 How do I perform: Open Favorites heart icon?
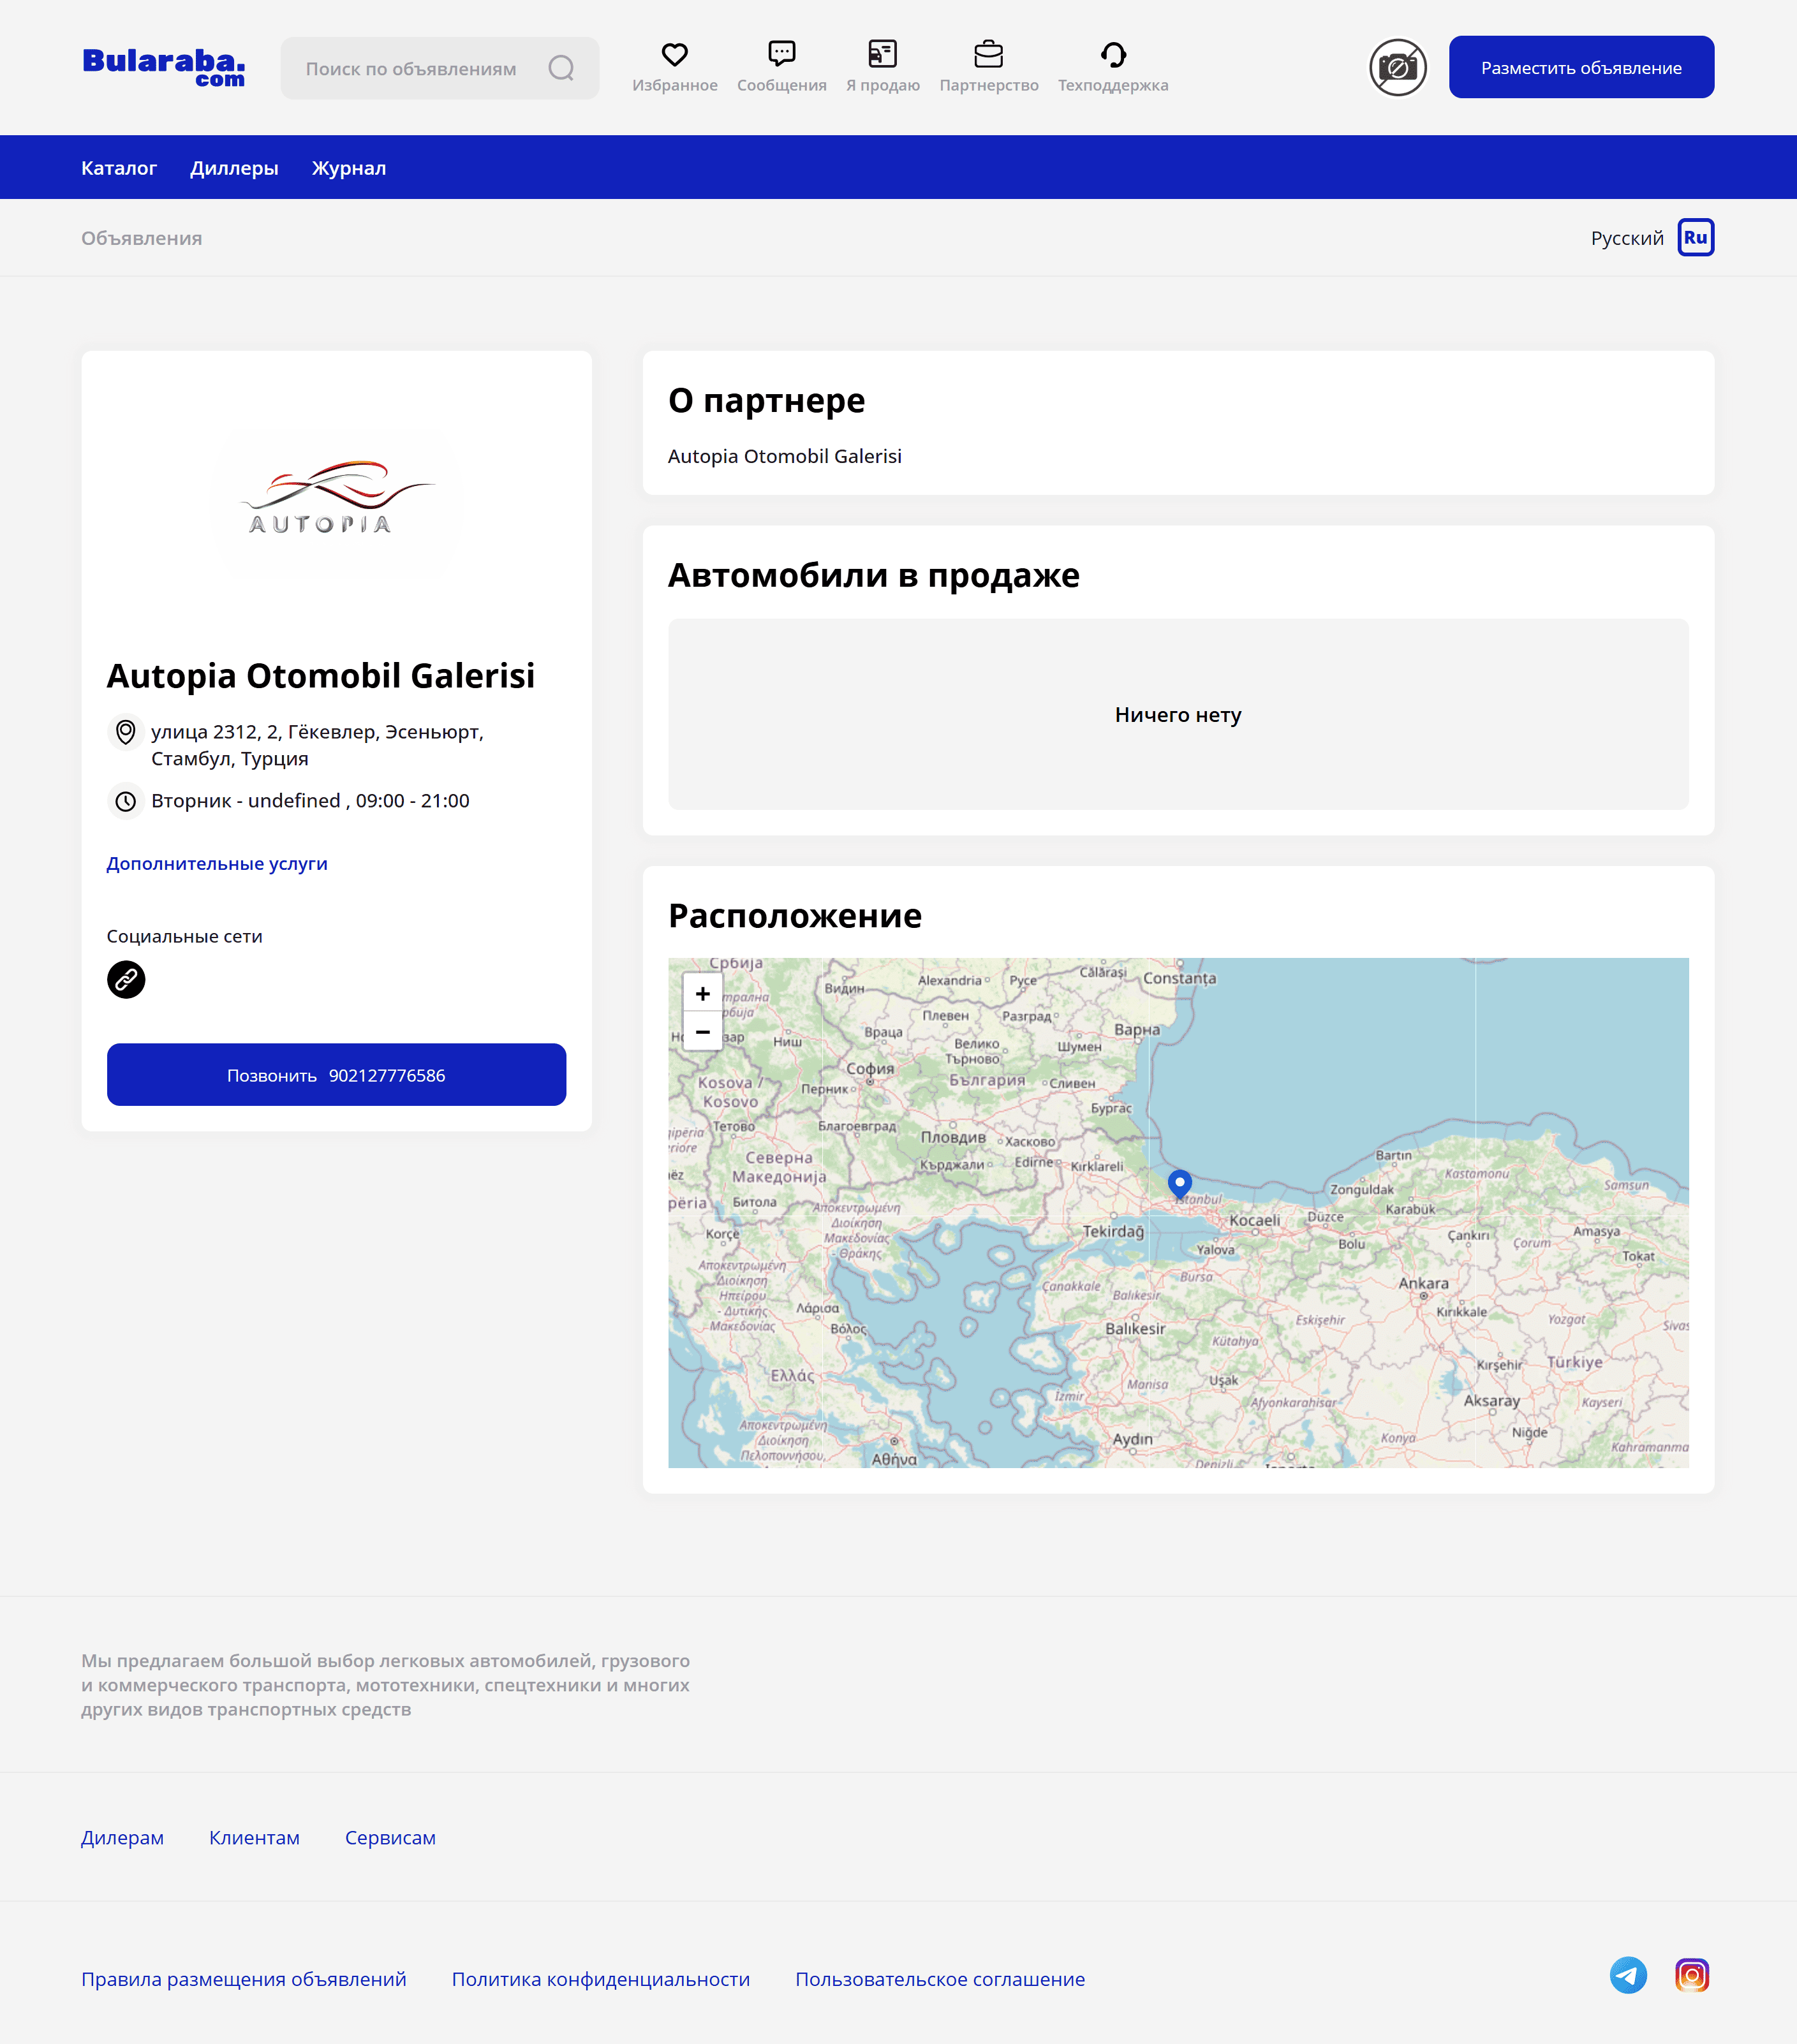tap(674, 54)
